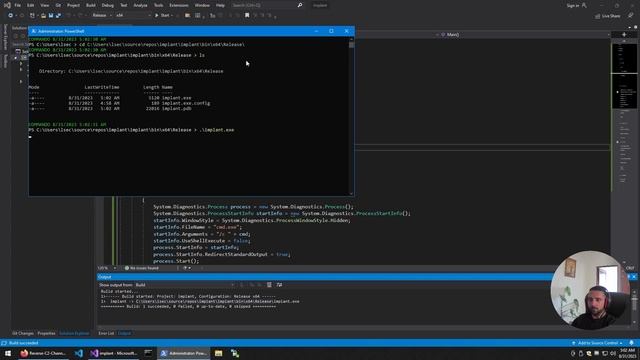
Task: Switch to the Solution Explorer tab
Action: pyautogui.click(x=74, y=333)
